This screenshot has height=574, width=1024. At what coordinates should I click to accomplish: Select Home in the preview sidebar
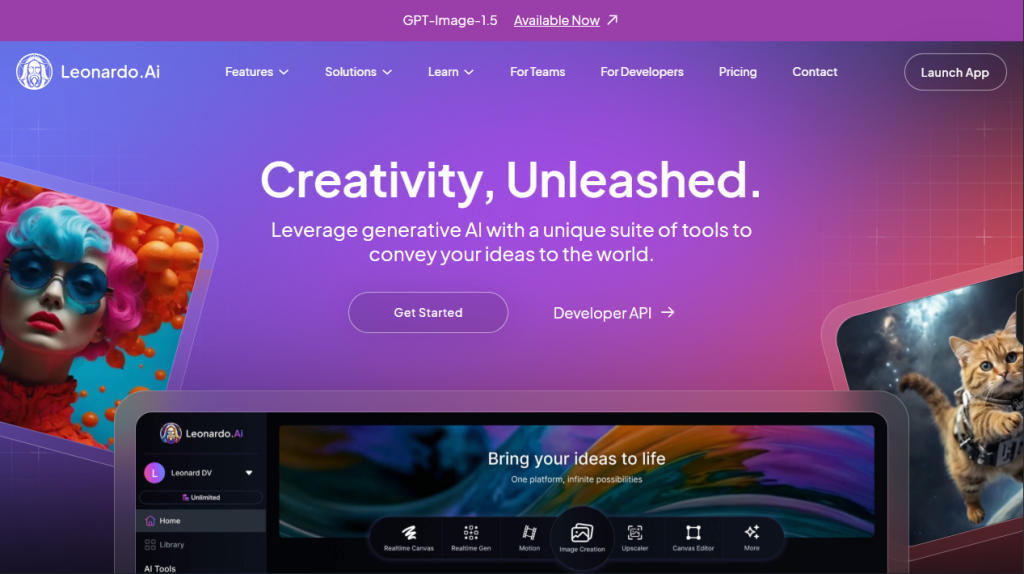pos(201,520)
